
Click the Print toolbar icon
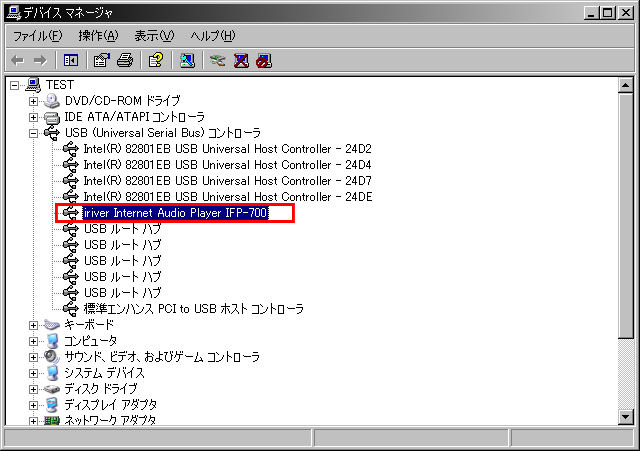125,60
